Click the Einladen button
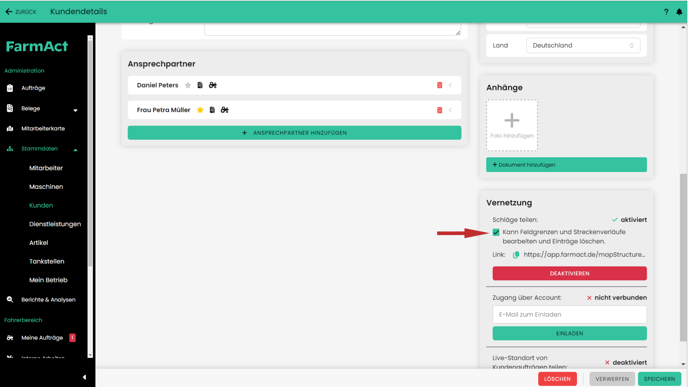The image size is (688, 387). point(569,333)
